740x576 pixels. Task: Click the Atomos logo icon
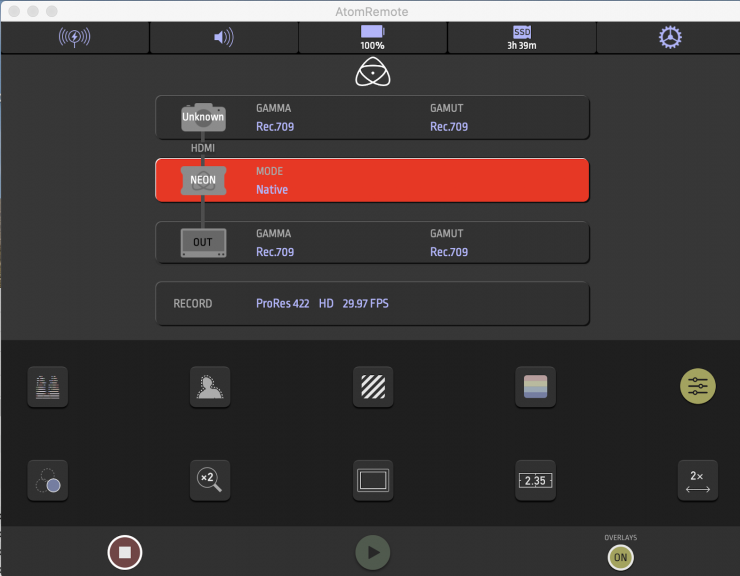click(x=372, y=75)
